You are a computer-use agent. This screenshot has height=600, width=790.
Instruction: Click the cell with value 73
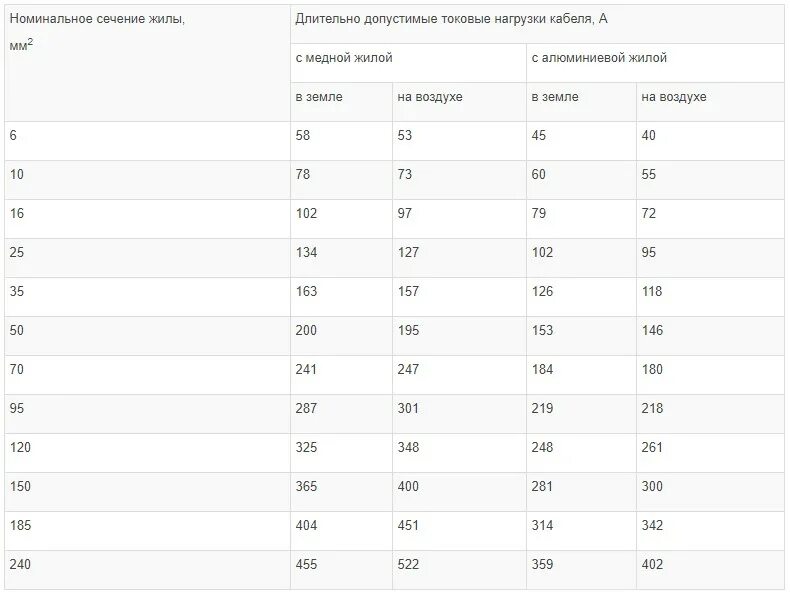tap(459, 180)
